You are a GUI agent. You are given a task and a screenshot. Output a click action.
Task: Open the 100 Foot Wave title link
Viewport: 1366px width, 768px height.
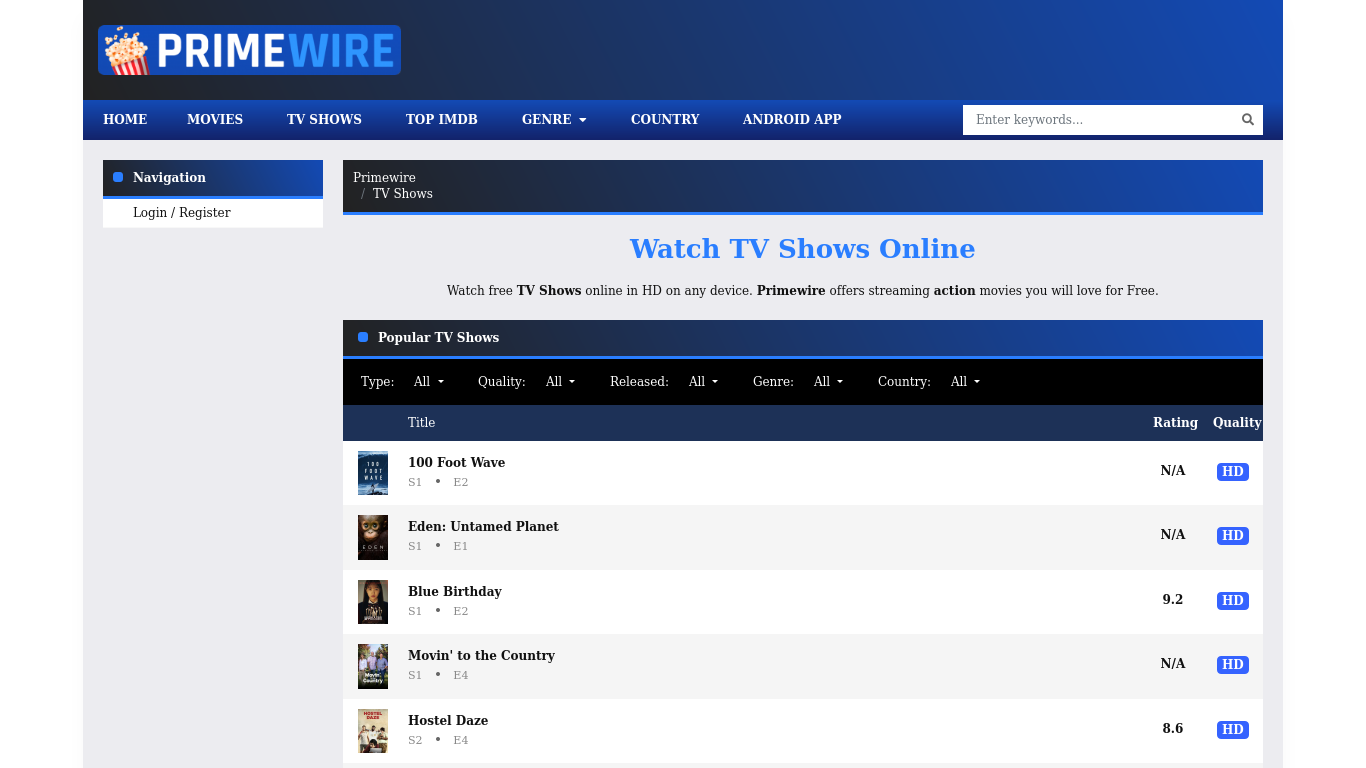456,463
